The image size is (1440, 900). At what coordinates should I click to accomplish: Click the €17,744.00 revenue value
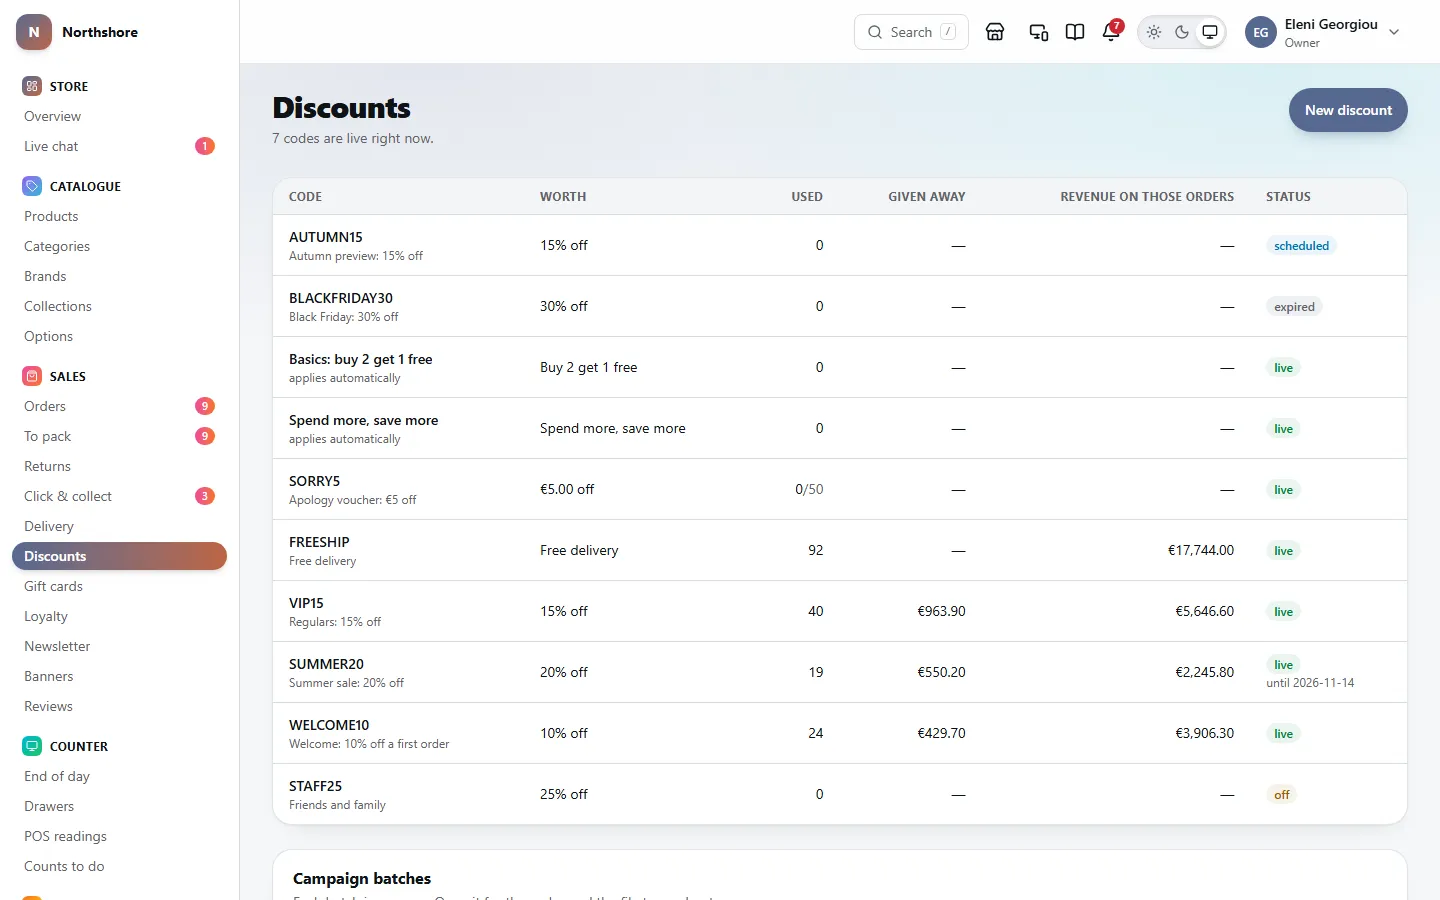1201,550
